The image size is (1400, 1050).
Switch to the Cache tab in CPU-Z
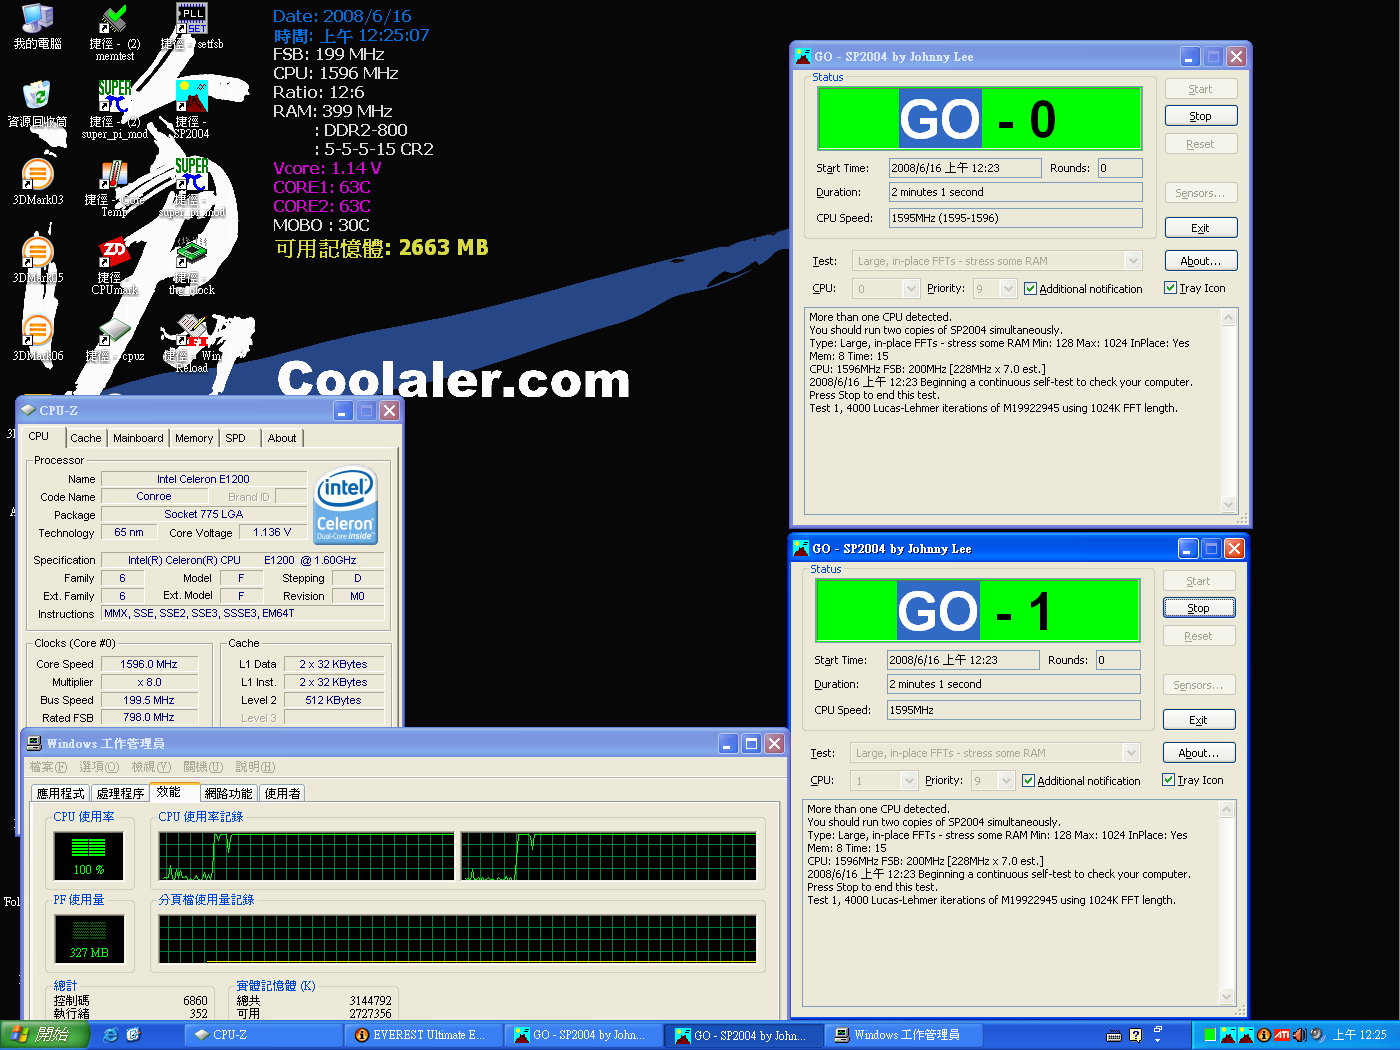(85, 438)
